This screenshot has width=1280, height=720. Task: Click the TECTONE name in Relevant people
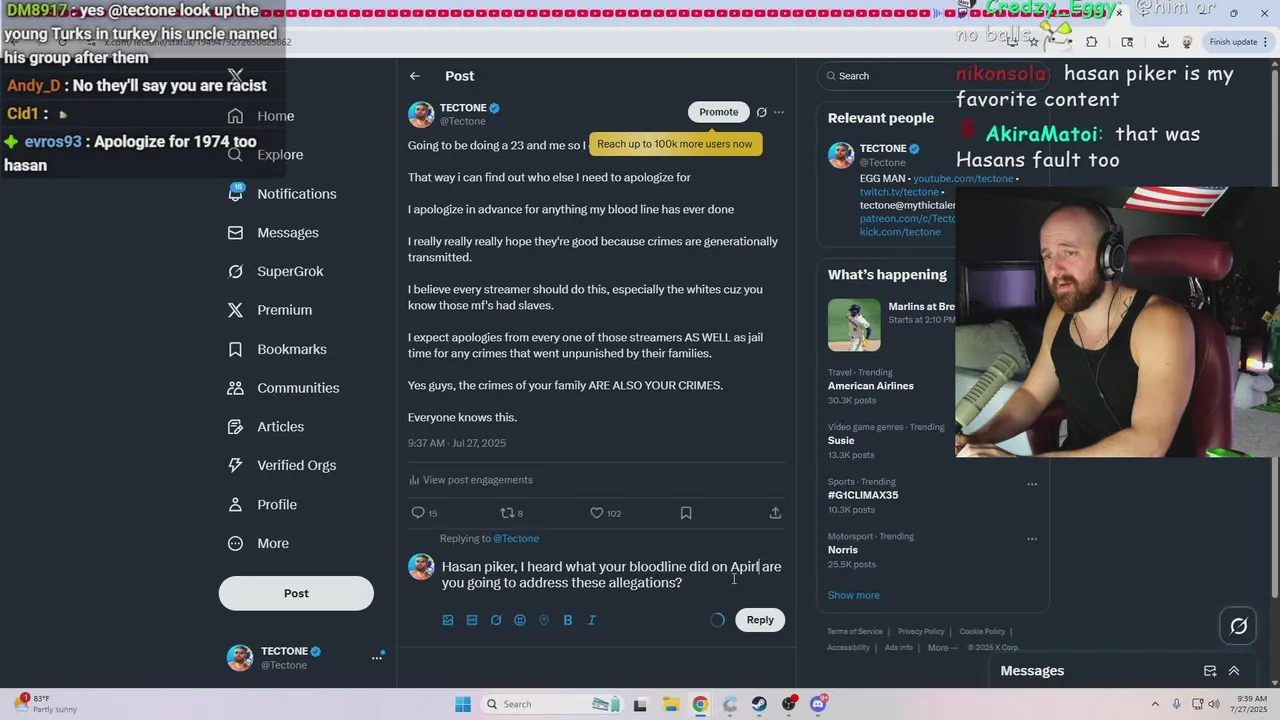(x=883, y=149)
